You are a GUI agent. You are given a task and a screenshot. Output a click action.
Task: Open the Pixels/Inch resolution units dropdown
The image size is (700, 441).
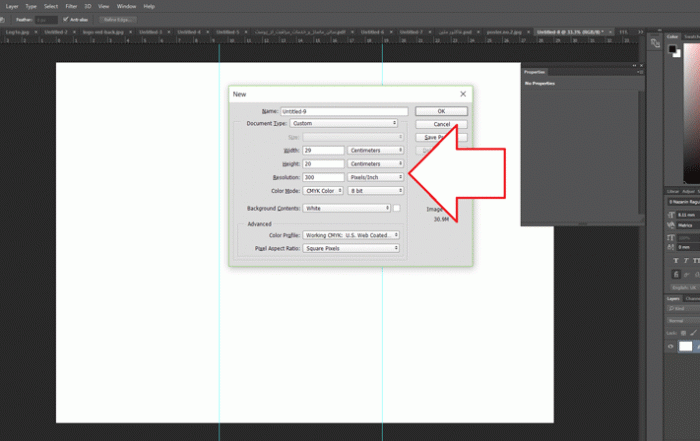pos(375,177)
